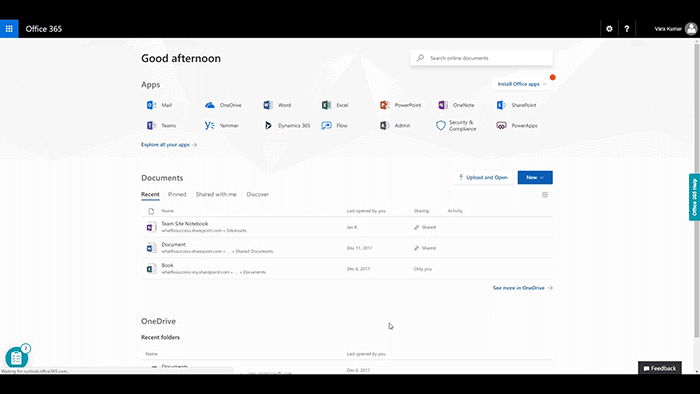Click the Word file icon of Document
The height and width of the screenshot is (394, 700).
(x=151, y=248)
